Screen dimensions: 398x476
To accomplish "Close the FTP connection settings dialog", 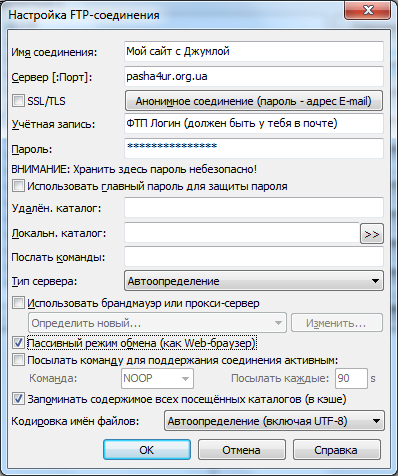I will tap(367, 10).
